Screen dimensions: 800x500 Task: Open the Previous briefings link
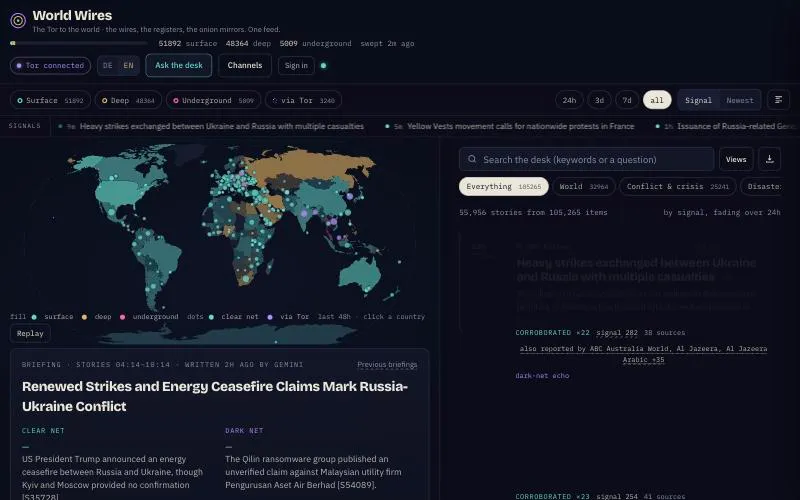(387, 364)
